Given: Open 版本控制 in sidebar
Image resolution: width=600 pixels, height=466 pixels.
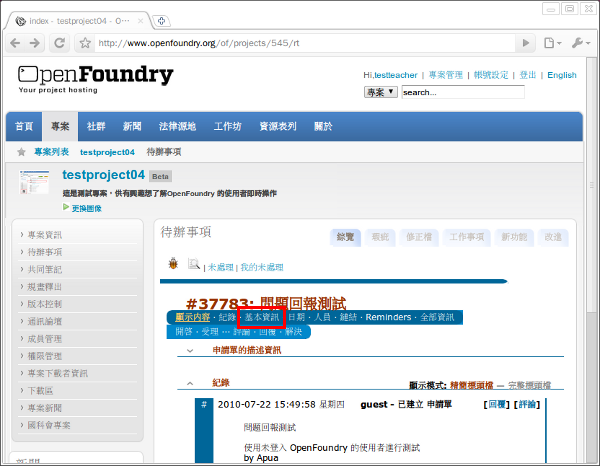Looking at the screenshot, I should point(45,304).
